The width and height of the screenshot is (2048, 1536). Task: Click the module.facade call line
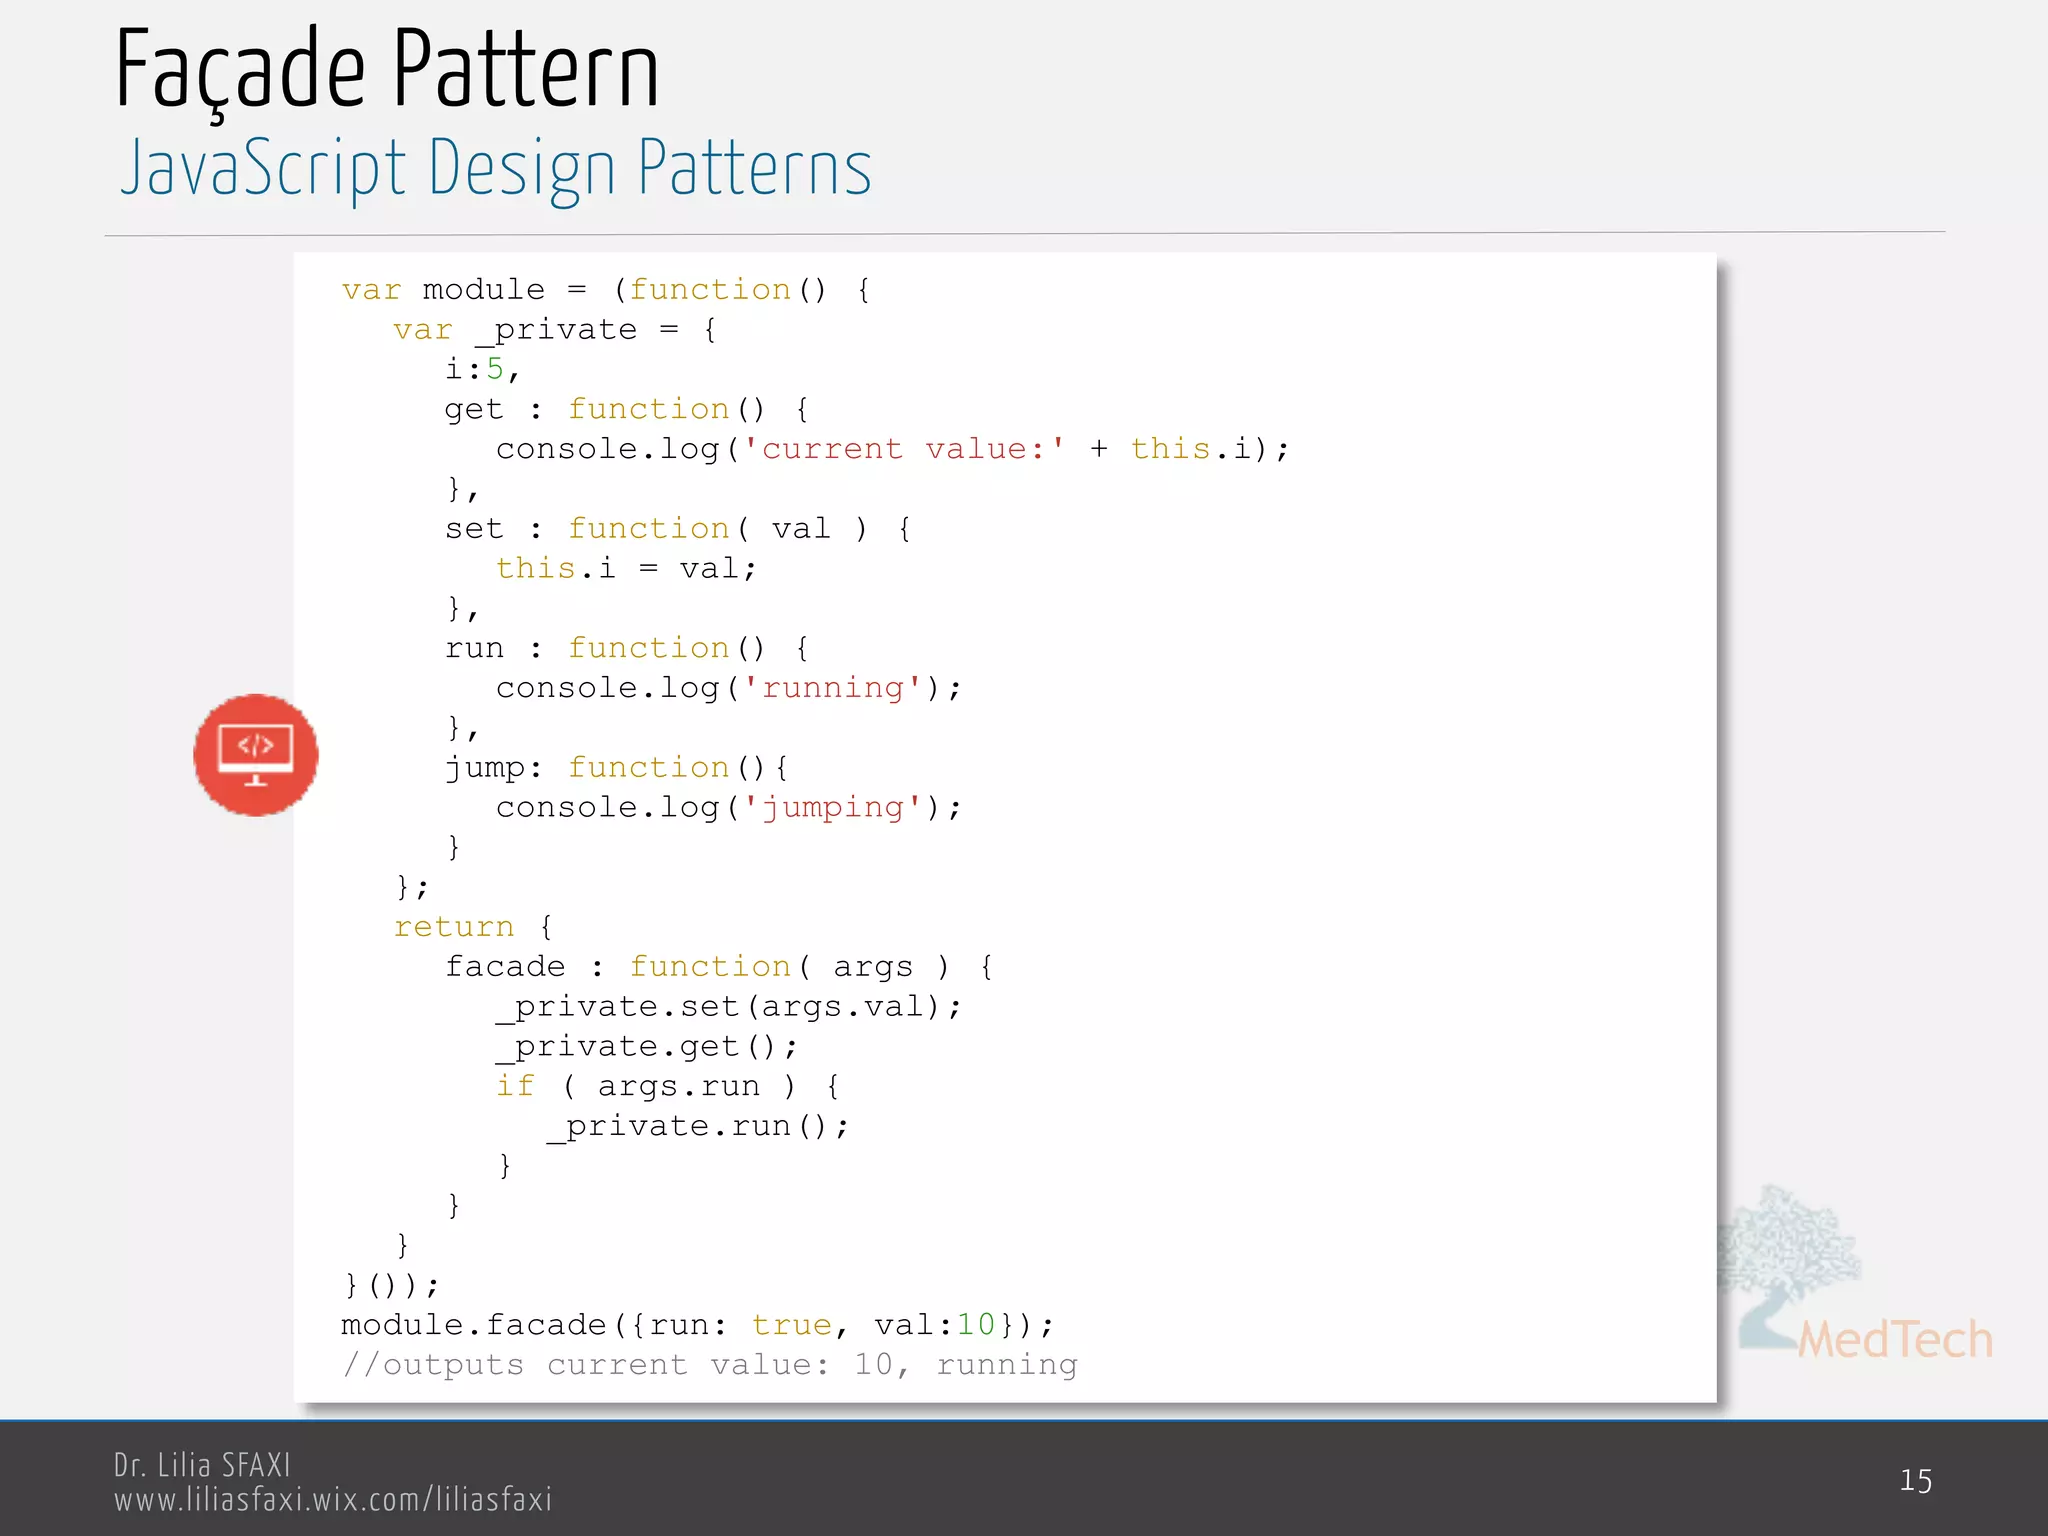click(697, 1326)
